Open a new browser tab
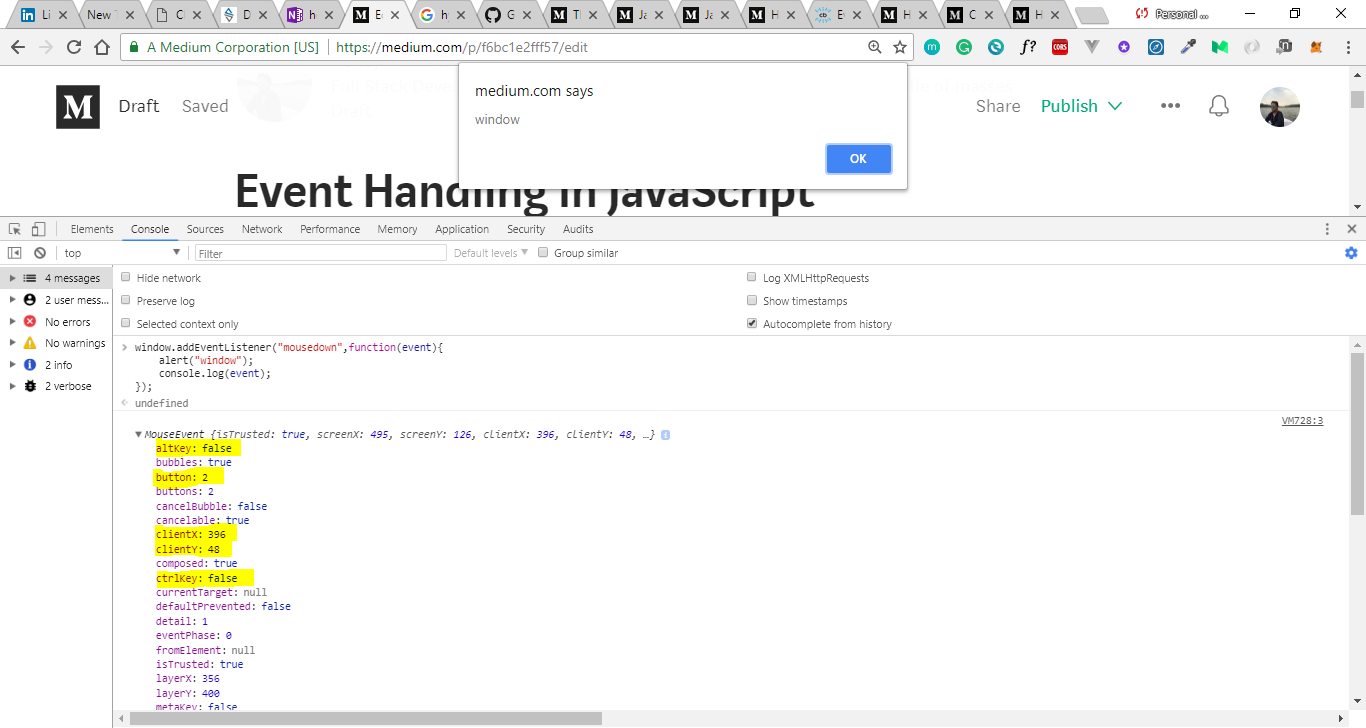Screen dimensions: 1366x728 pyautogui.click(x=1091, y=15)
